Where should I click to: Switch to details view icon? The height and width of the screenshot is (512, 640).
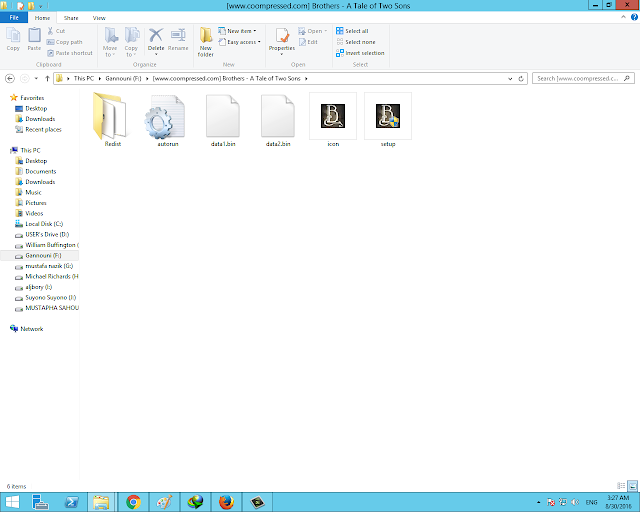(x=621, y=486)
